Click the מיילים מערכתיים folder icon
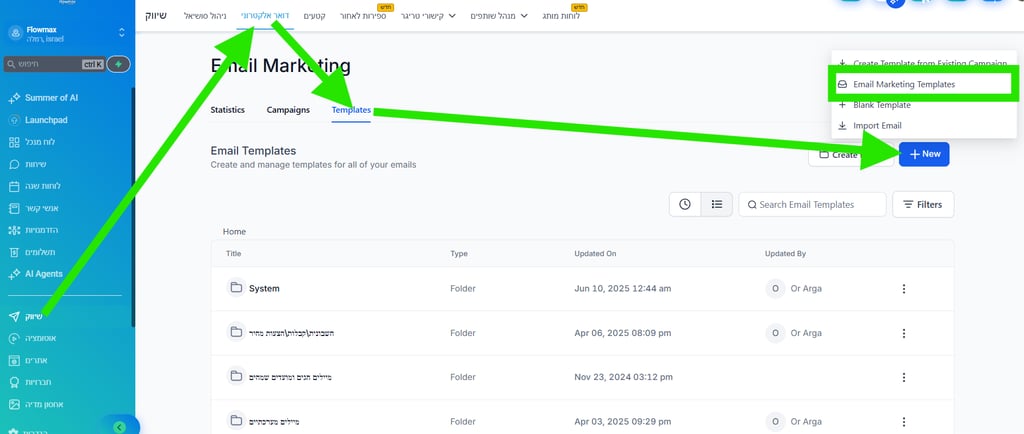 [x=236, y=421]
